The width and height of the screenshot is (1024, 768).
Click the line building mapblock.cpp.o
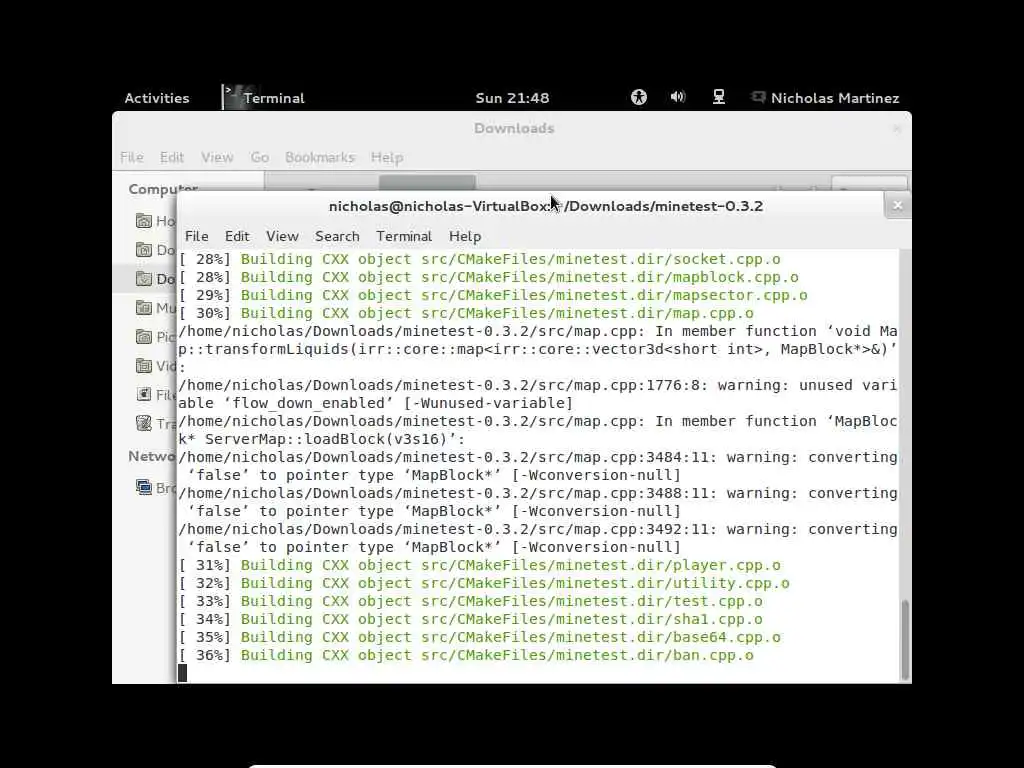tap(488, 277)
